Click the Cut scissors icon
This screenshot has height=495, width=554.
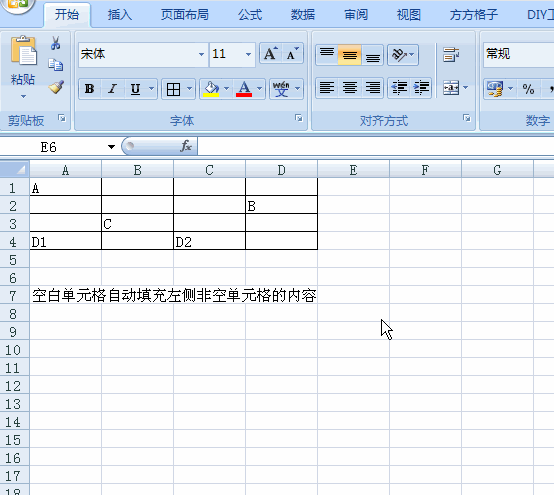(55, 43)
